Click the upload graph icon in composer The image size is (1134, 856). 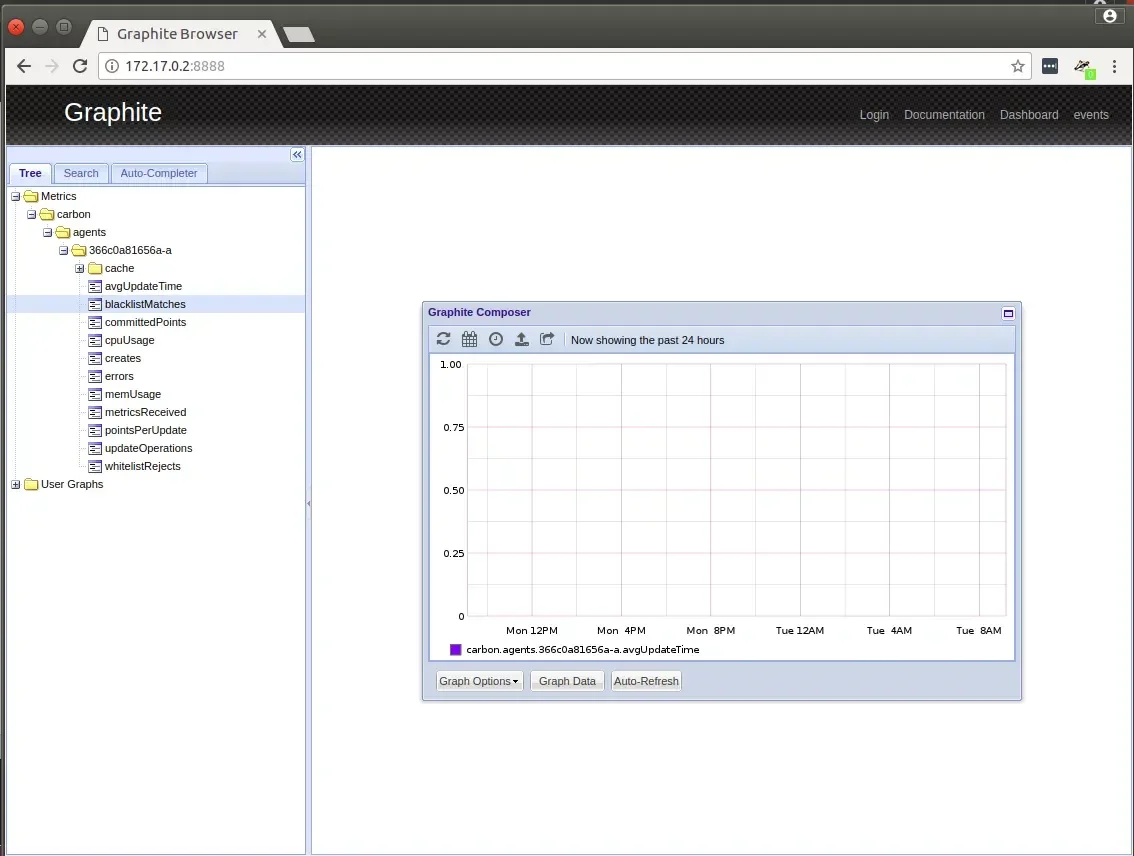(521, 339)
